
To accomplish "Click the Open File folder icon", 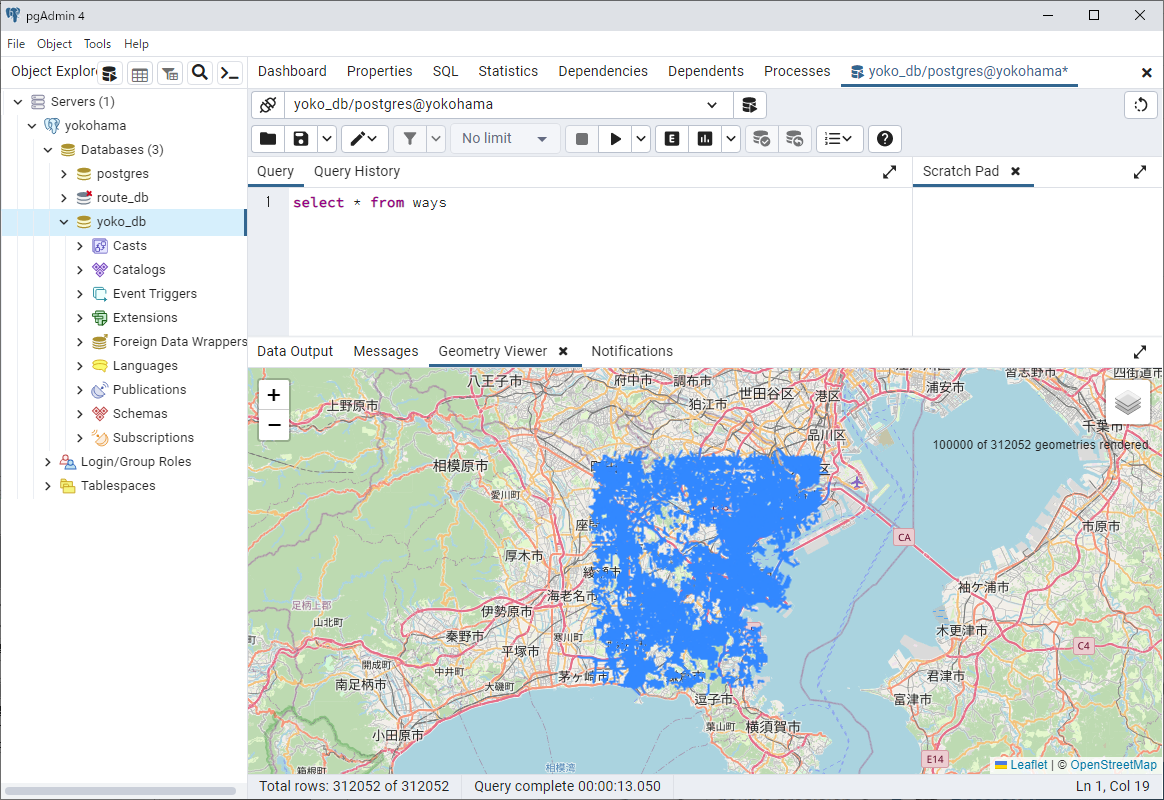I will 268,139.
